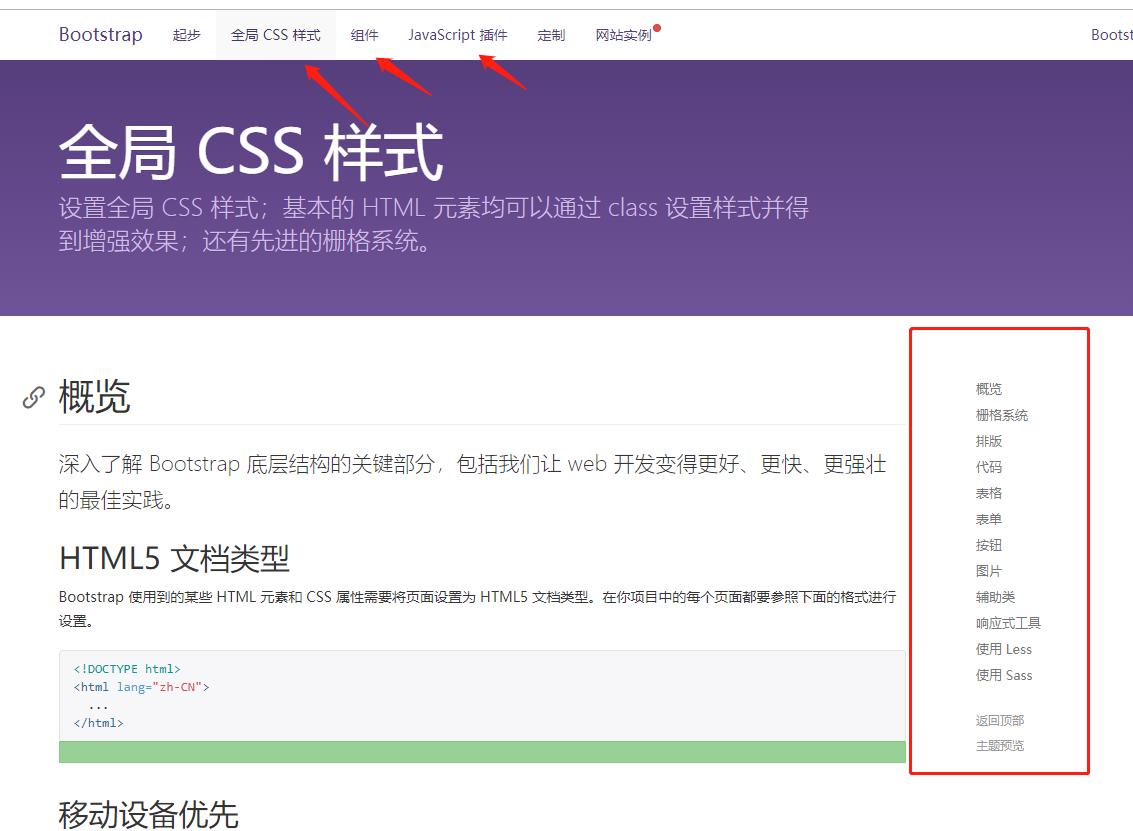Click the html lang="zh-CN" code line
Screen dimensions: 1133x831
142,687
